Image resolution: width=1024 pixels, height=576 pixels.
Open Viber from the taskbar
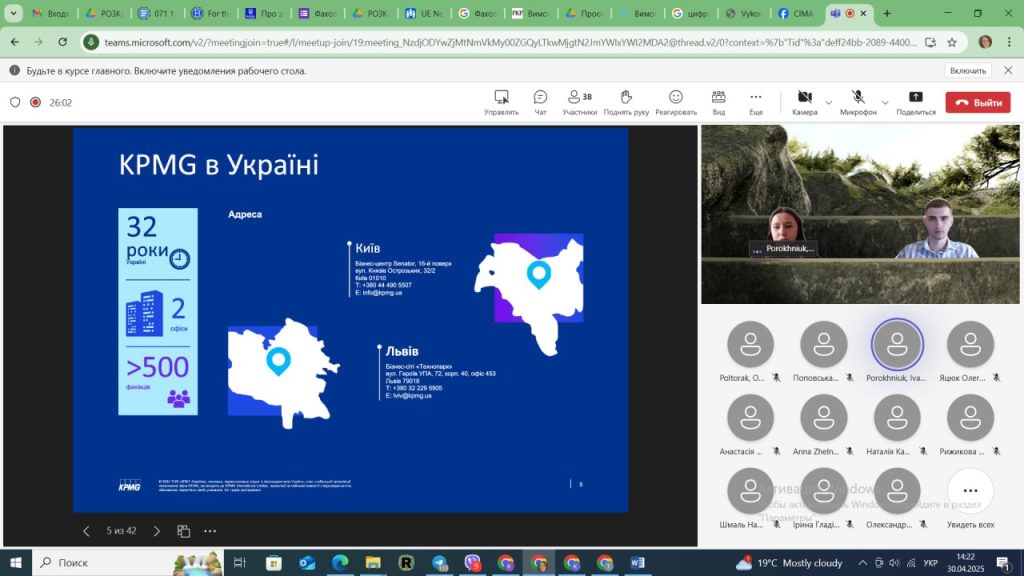coord(473,562)
